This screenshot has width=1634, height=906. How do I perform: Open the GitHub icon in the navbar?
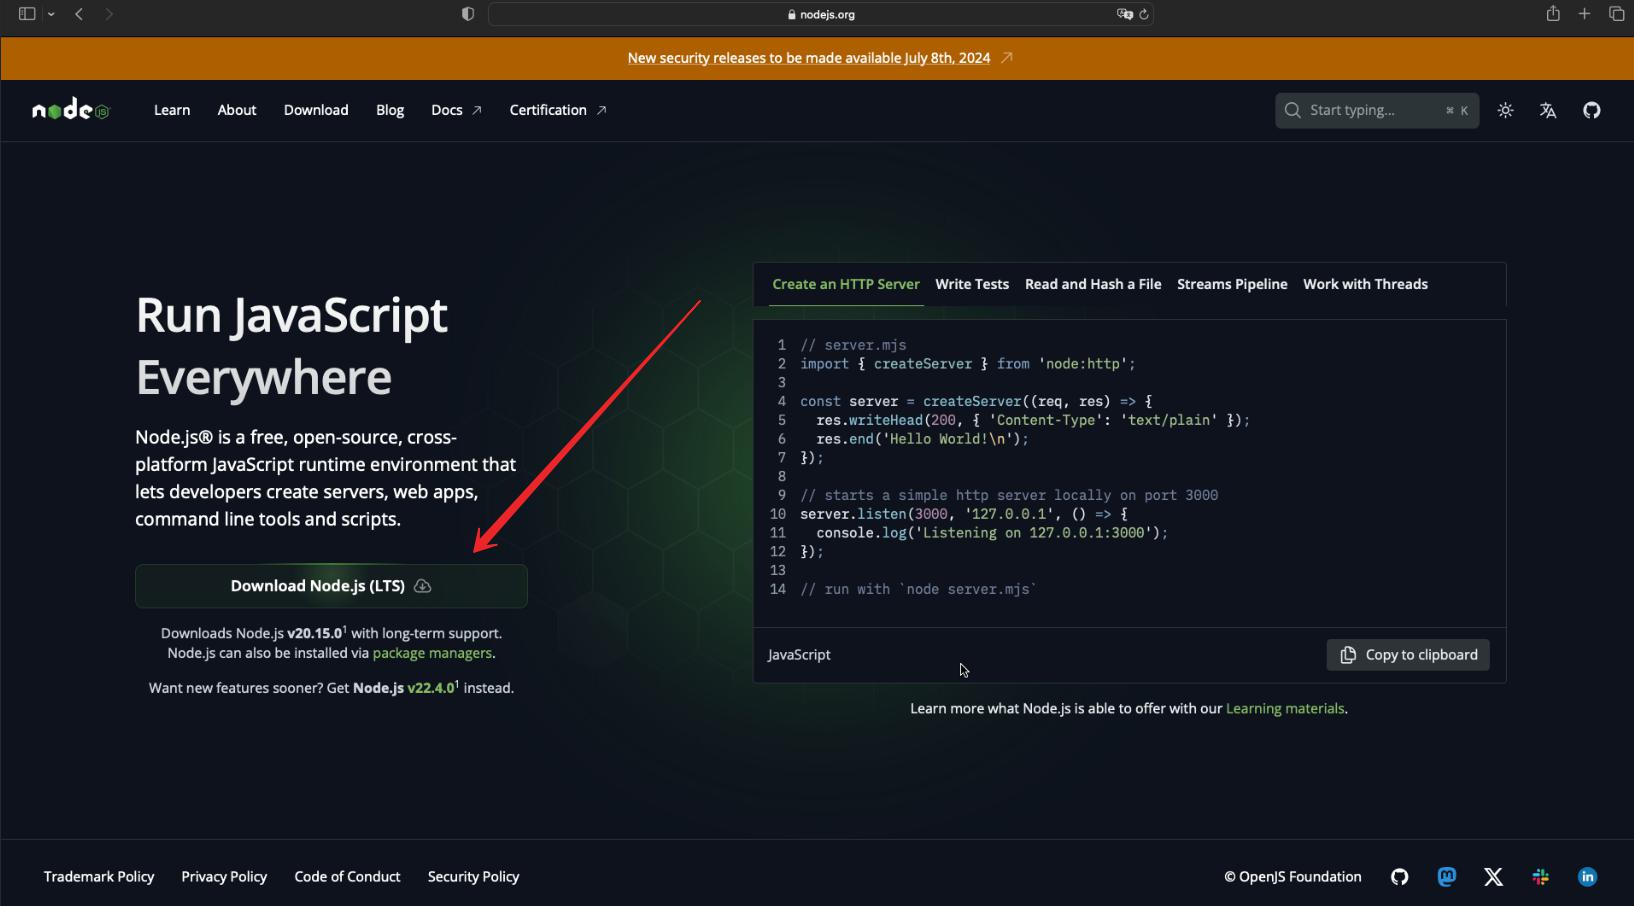pos(1591,110)
